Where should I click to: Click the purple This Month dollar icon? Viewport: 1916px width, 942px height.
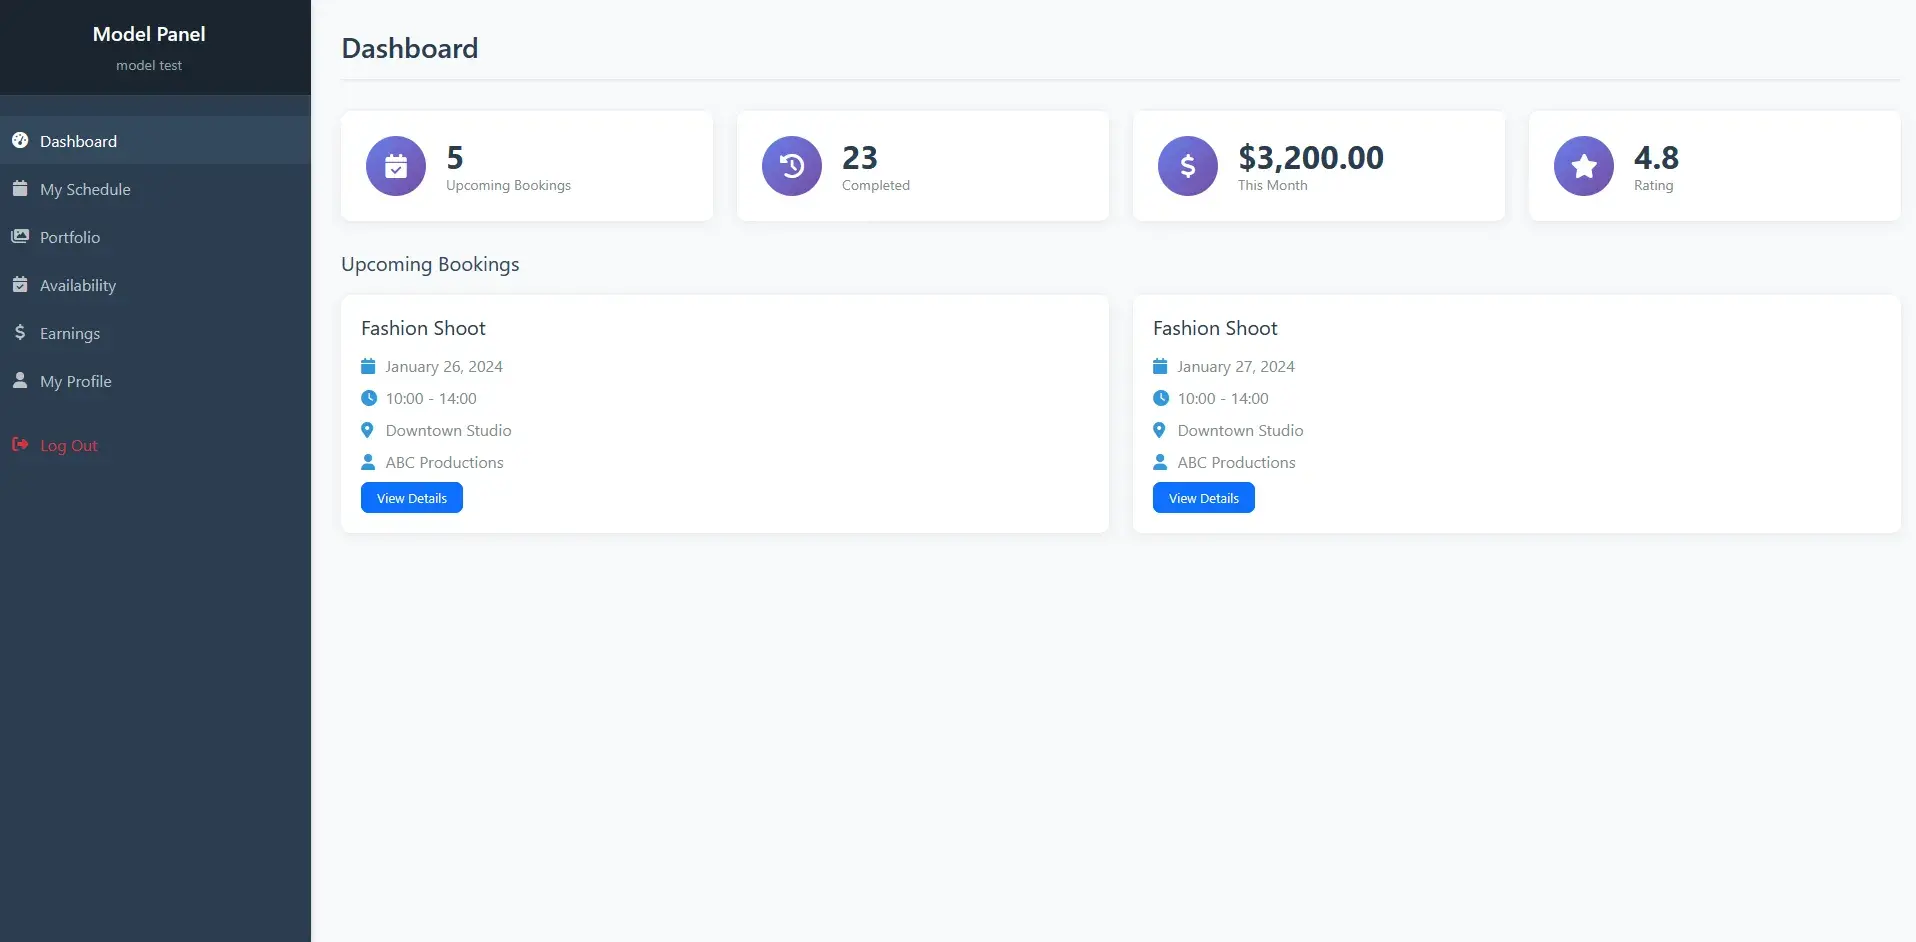pyautogui.click(x=1188, y=166)
